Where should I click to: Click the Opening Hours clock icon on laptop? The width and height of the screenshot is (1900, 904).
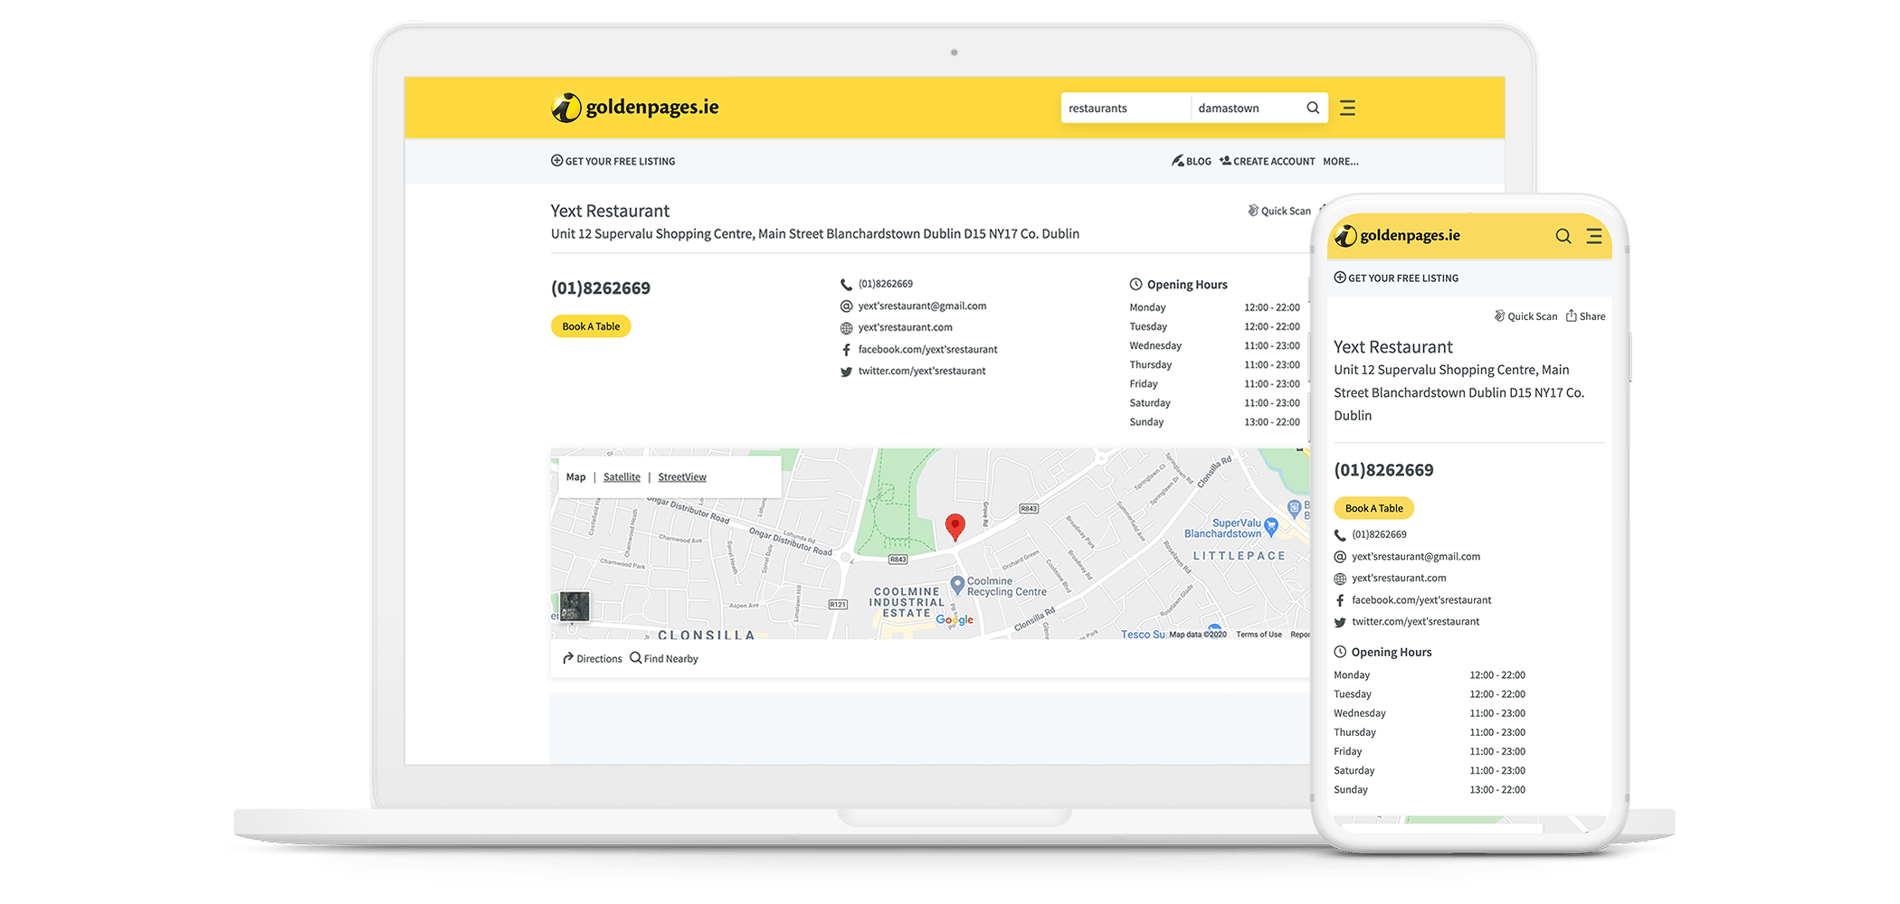tap(1136, 284)
